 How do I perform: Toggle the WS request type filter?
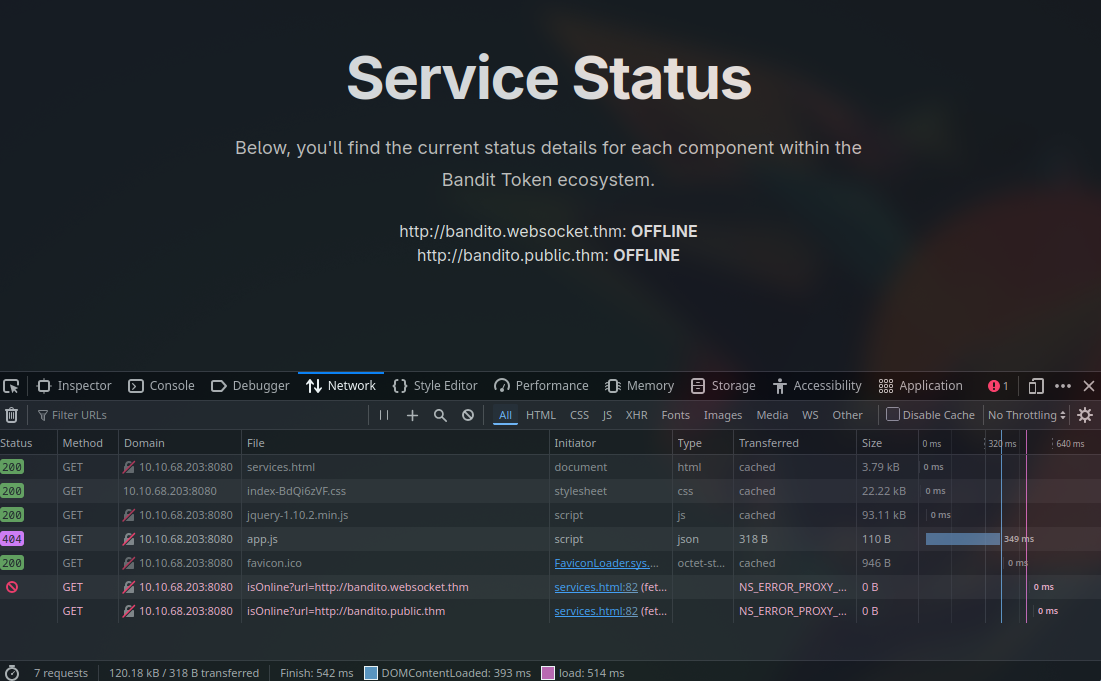[810, 415]
